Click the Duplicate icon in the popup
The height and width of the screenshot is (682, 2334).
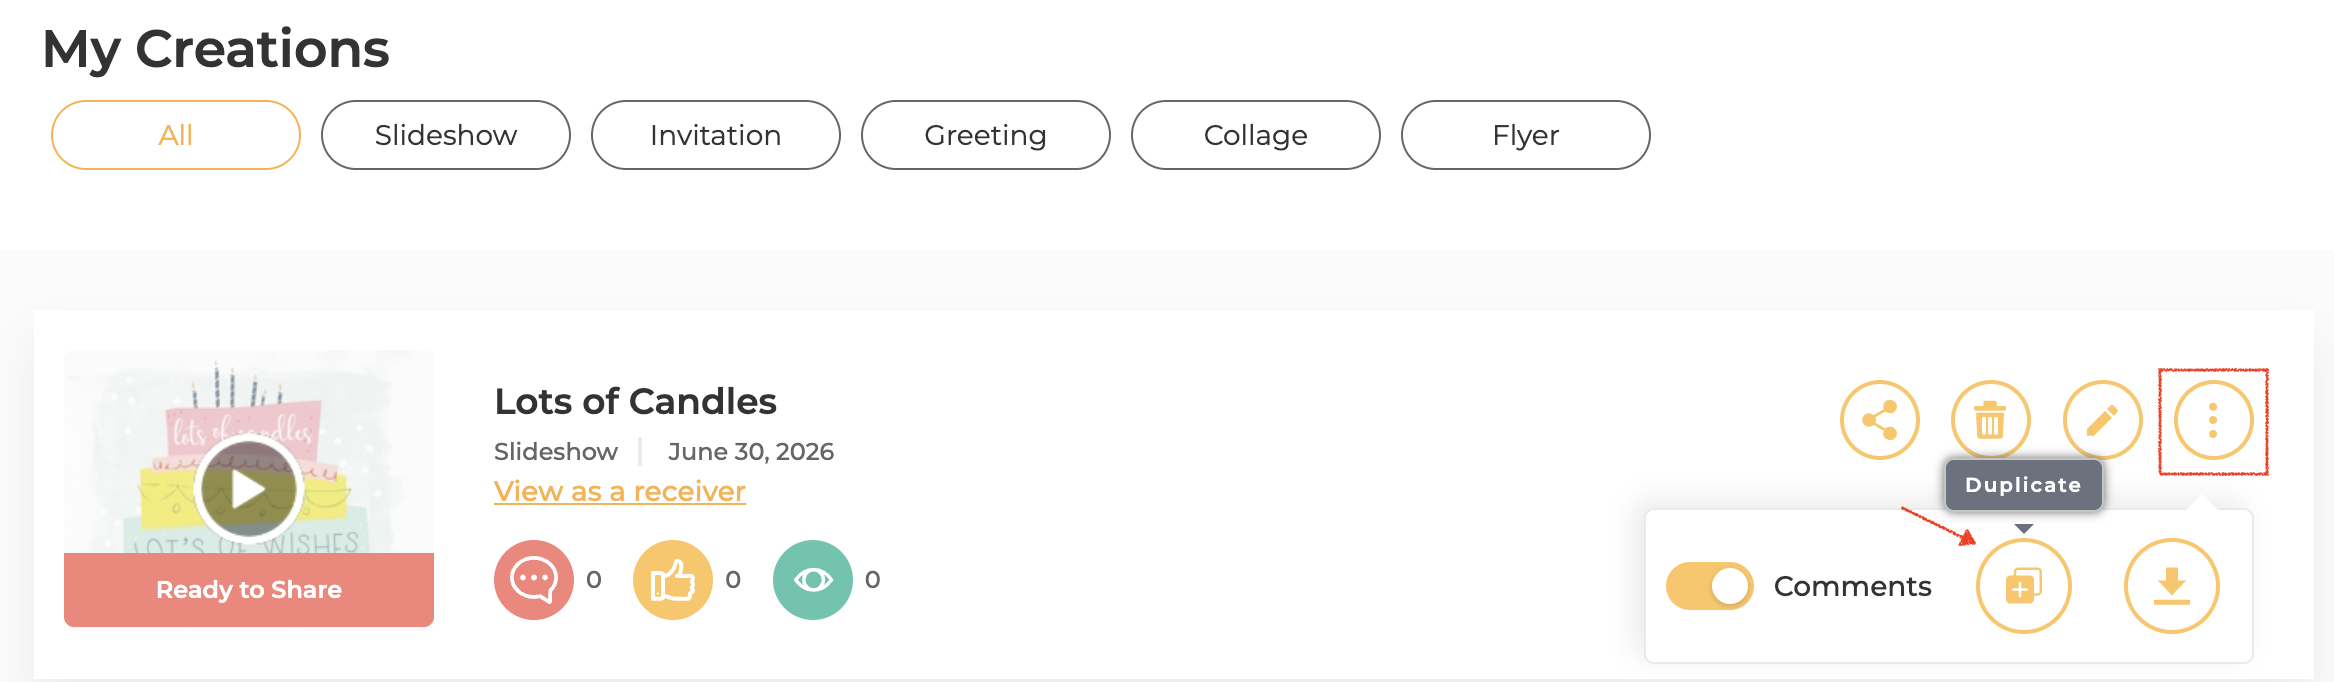[2024, 586]
